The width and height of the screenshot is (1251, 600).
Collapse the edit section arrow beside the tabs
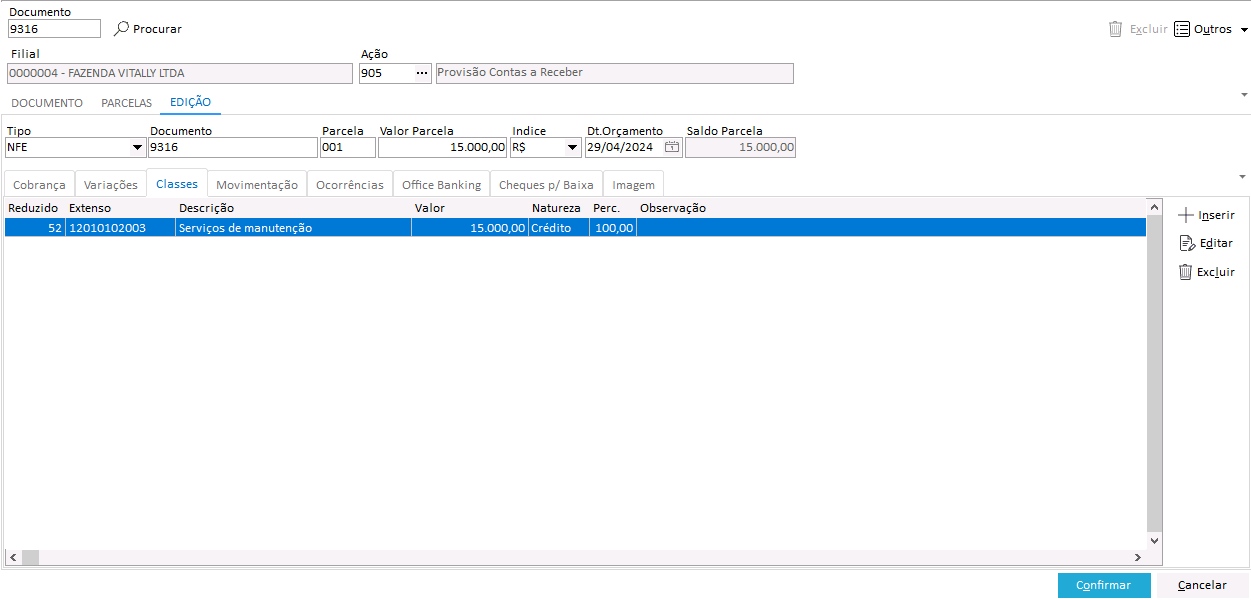pos(1244,177)
